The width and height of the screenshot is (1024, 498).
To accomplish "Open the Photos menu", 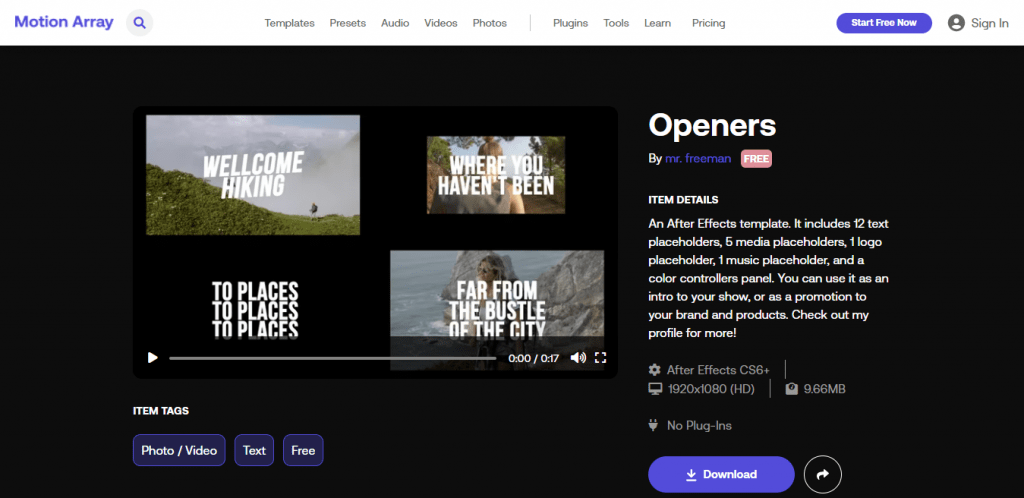I will (x=490, y=23).
